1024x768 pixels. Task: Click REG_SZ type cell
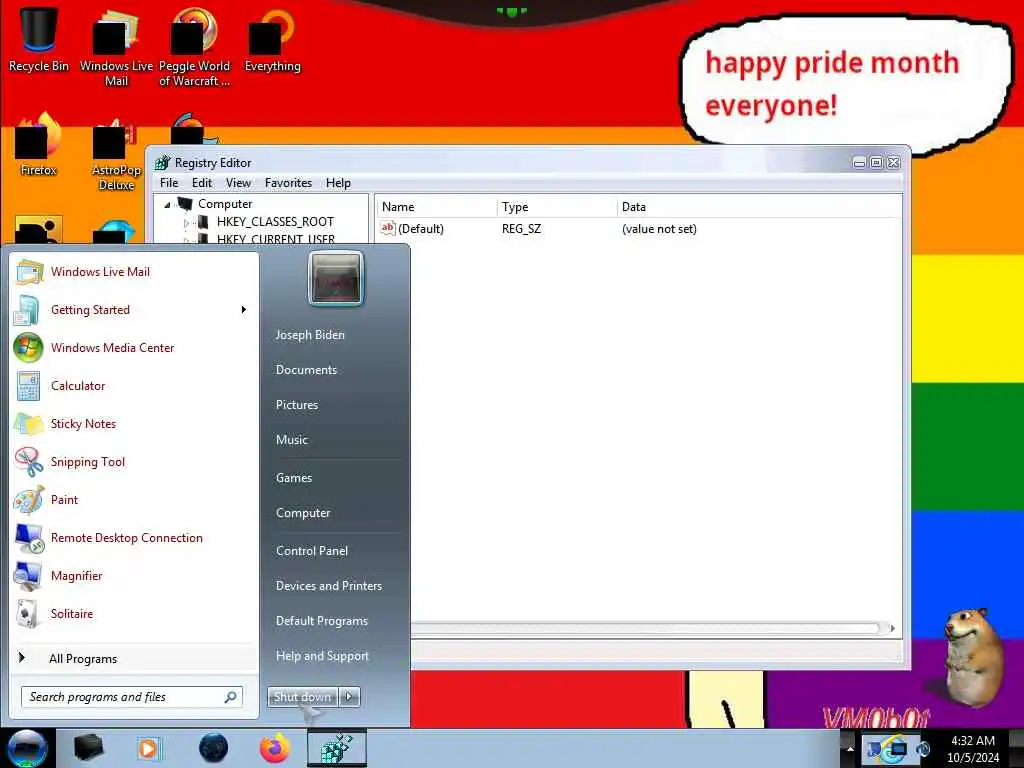[x=521, y=229]
